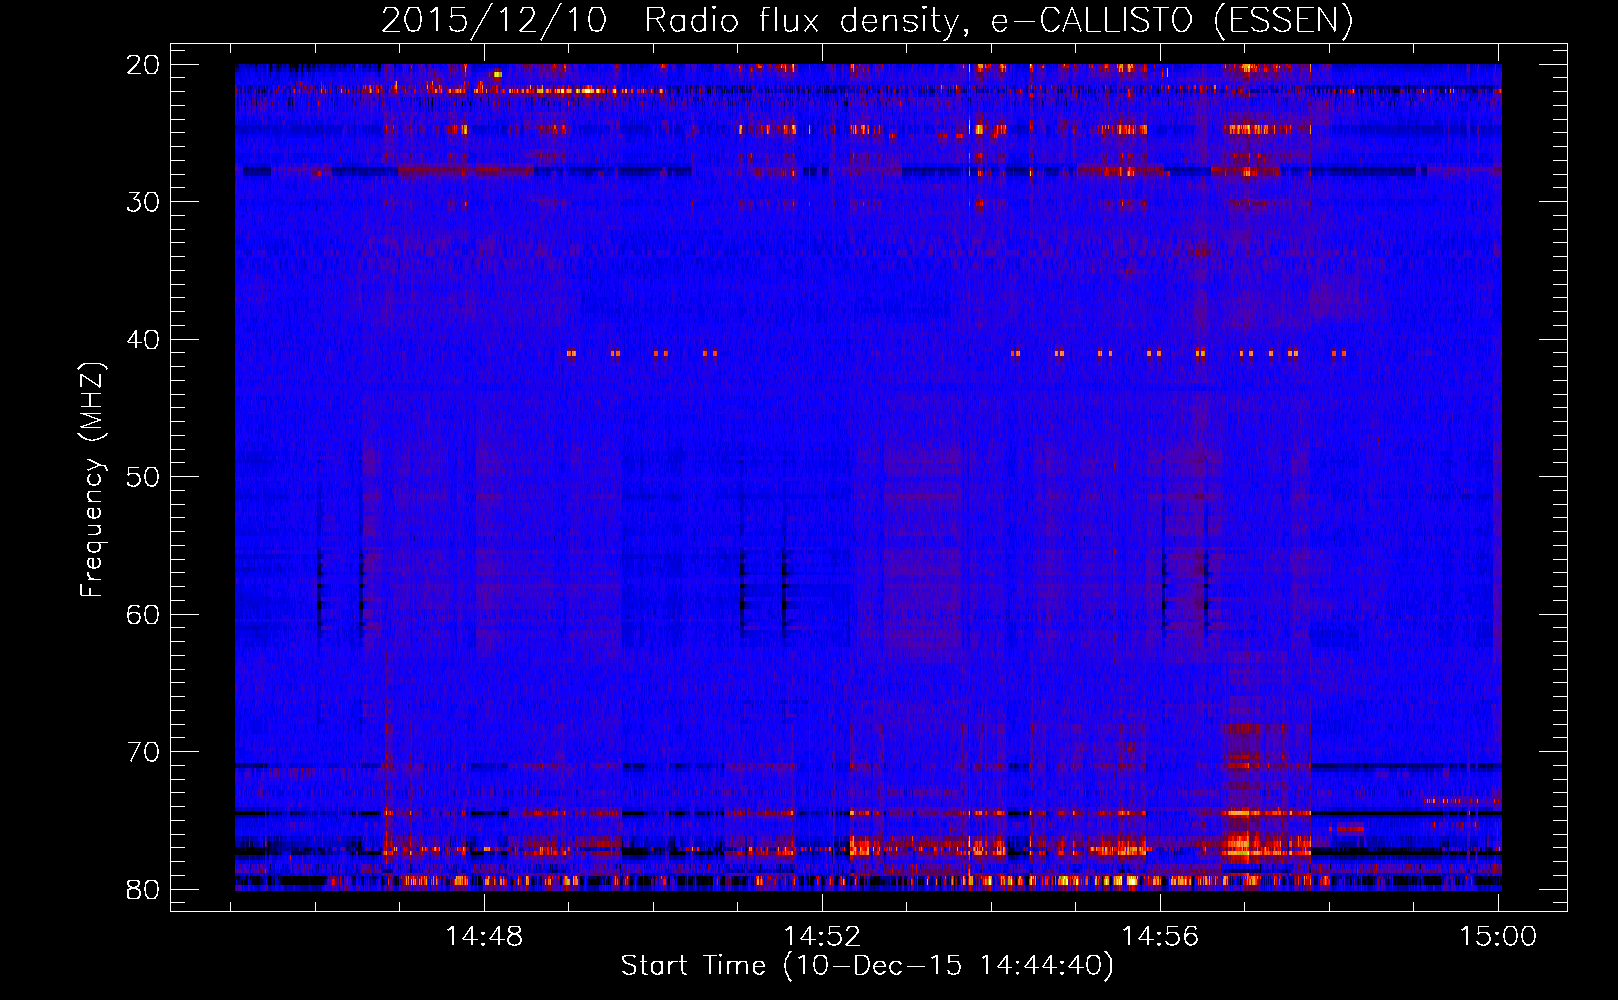Image resolution: width=1618 pixels, height=1000 pixels.
Task: Click the '20' frequency tick label
Action: (x=144, y=65)
